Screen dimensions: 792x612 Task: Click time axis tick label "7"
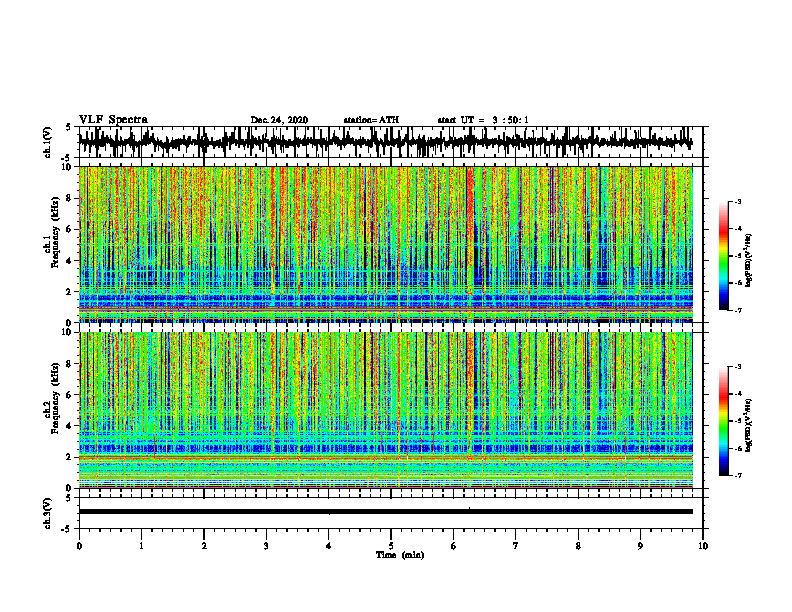tap(516, 546)
